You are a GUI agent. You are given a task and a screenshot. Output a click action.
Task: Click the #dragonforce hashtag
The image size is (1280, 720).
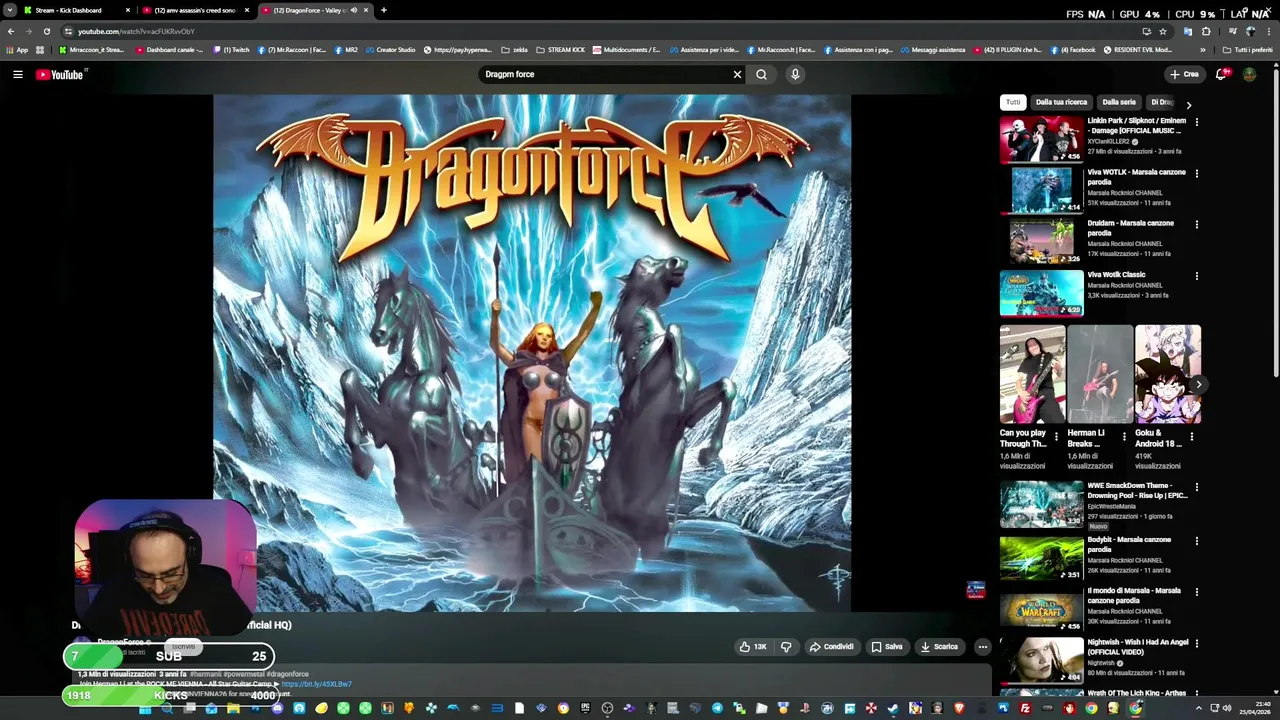click(287, 674)
